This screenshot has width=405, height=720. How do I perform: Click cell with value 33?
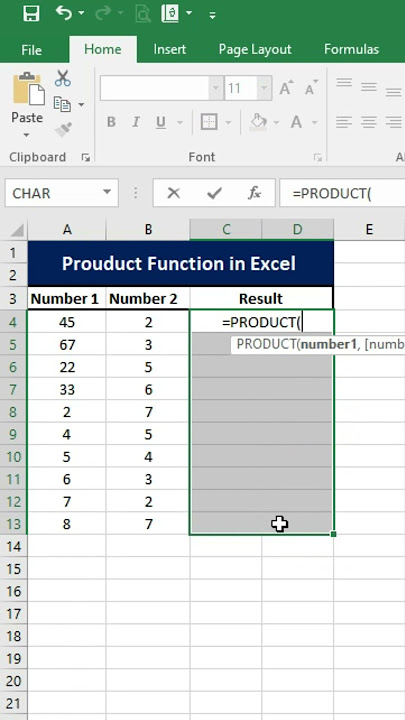click(x=67, y=390)
